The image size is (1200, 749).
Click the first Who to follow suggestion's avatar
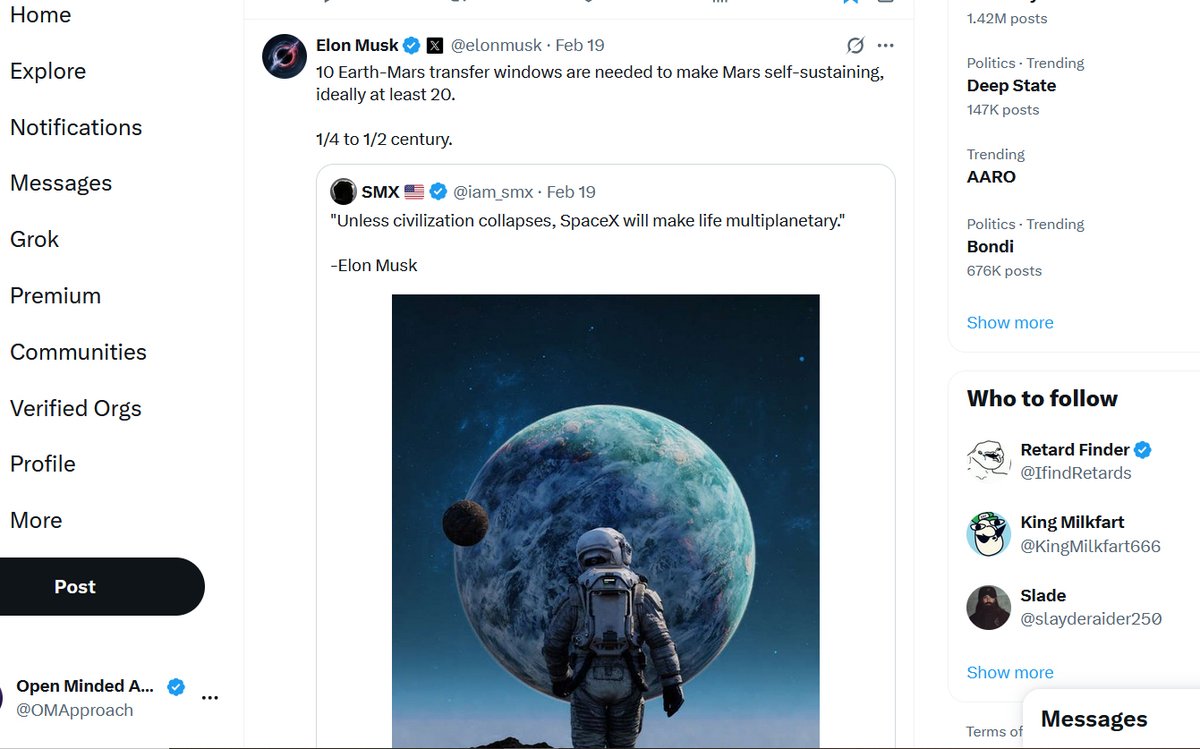[988, 461]
